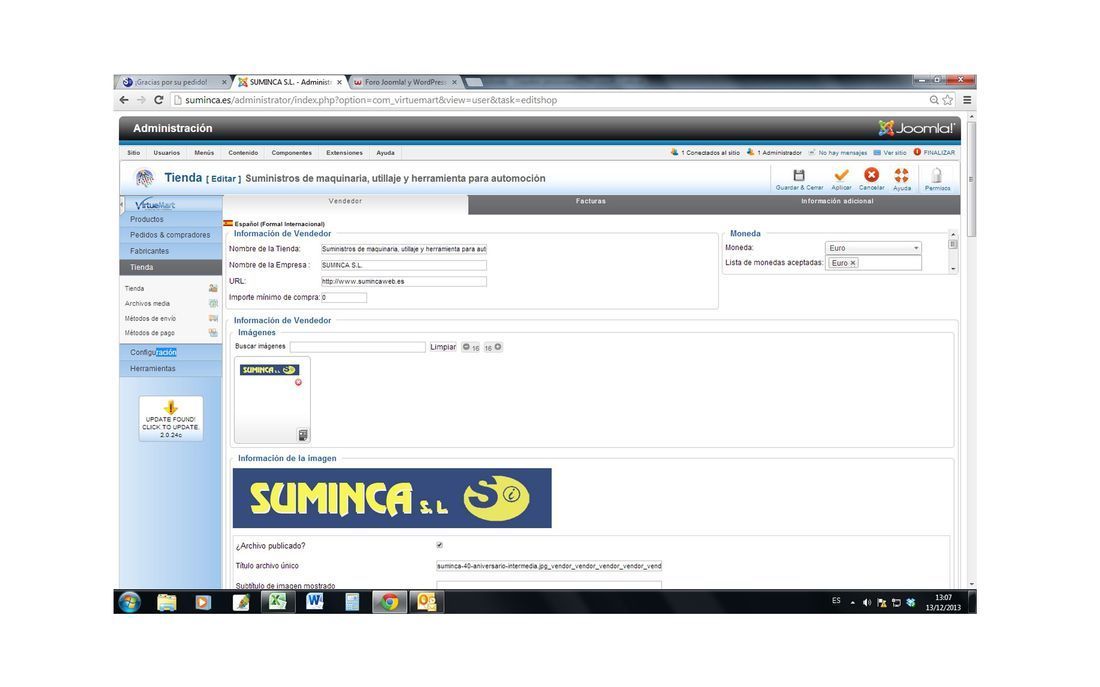
Task: Click the UPDATE FOUND download notice
Action: pos(170,419)
